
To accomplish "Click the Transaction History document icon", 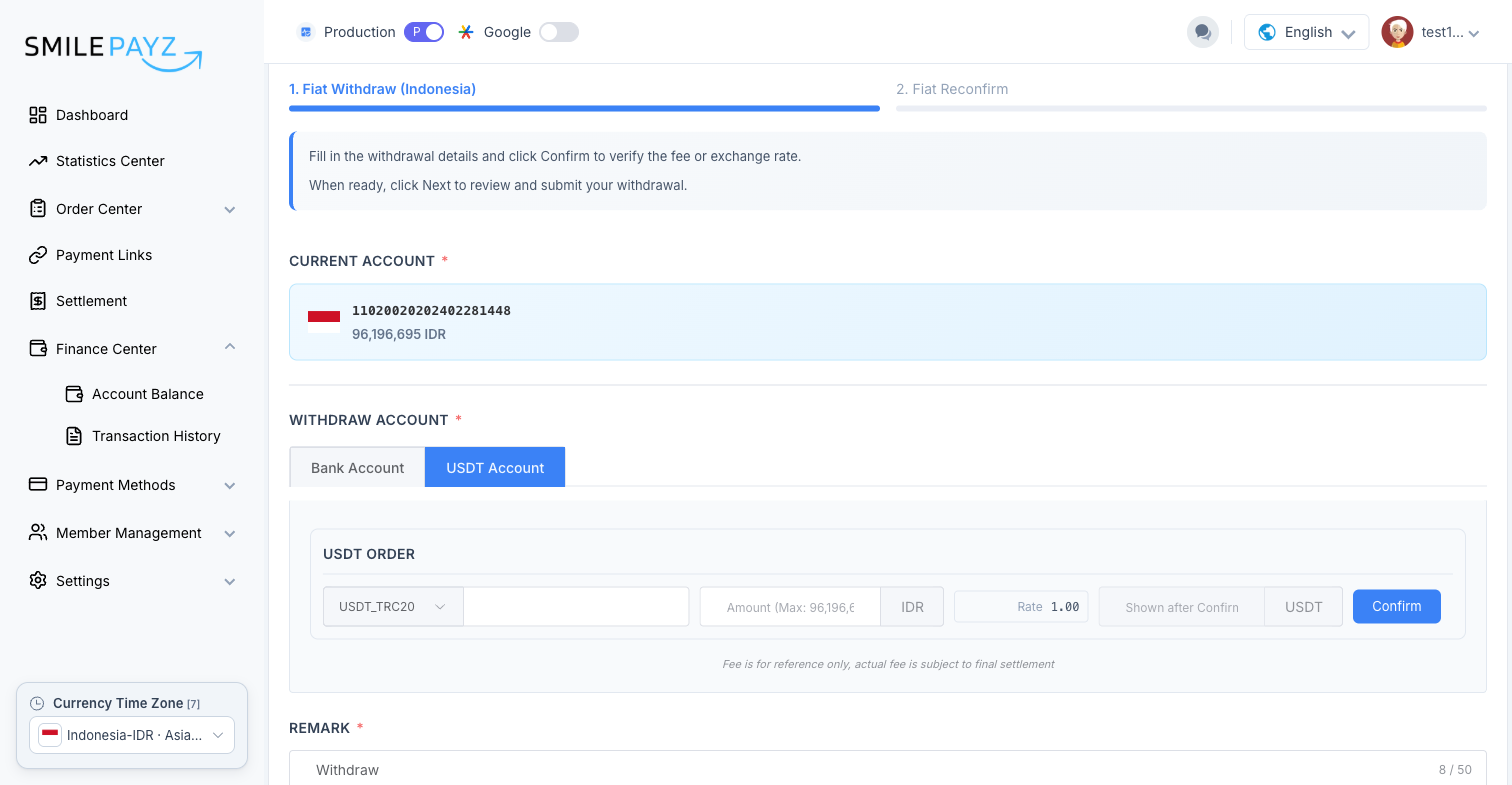I will point(74,436).
